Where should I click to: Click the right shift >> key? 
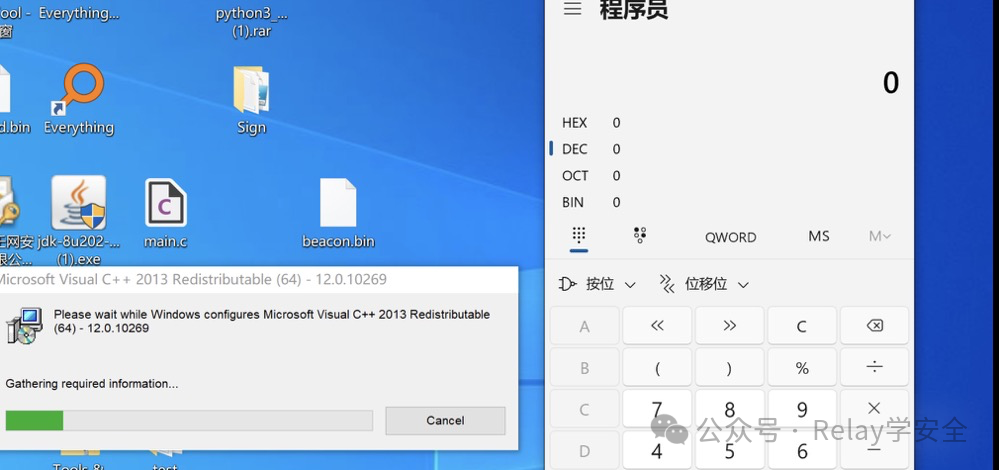(x=729, y=325)
